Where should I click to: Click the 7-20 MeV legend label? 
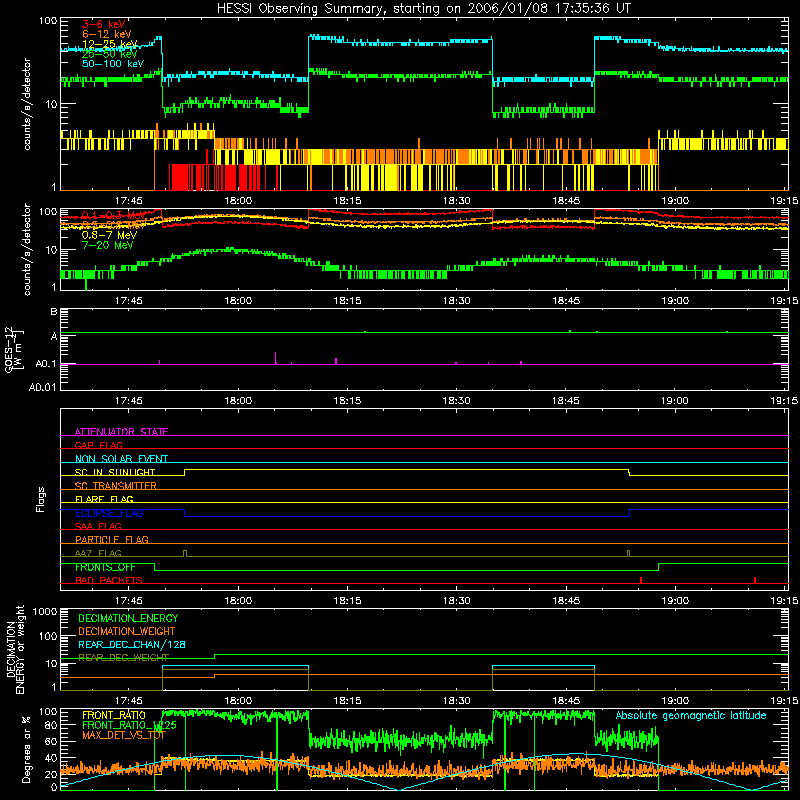point(107,245)
